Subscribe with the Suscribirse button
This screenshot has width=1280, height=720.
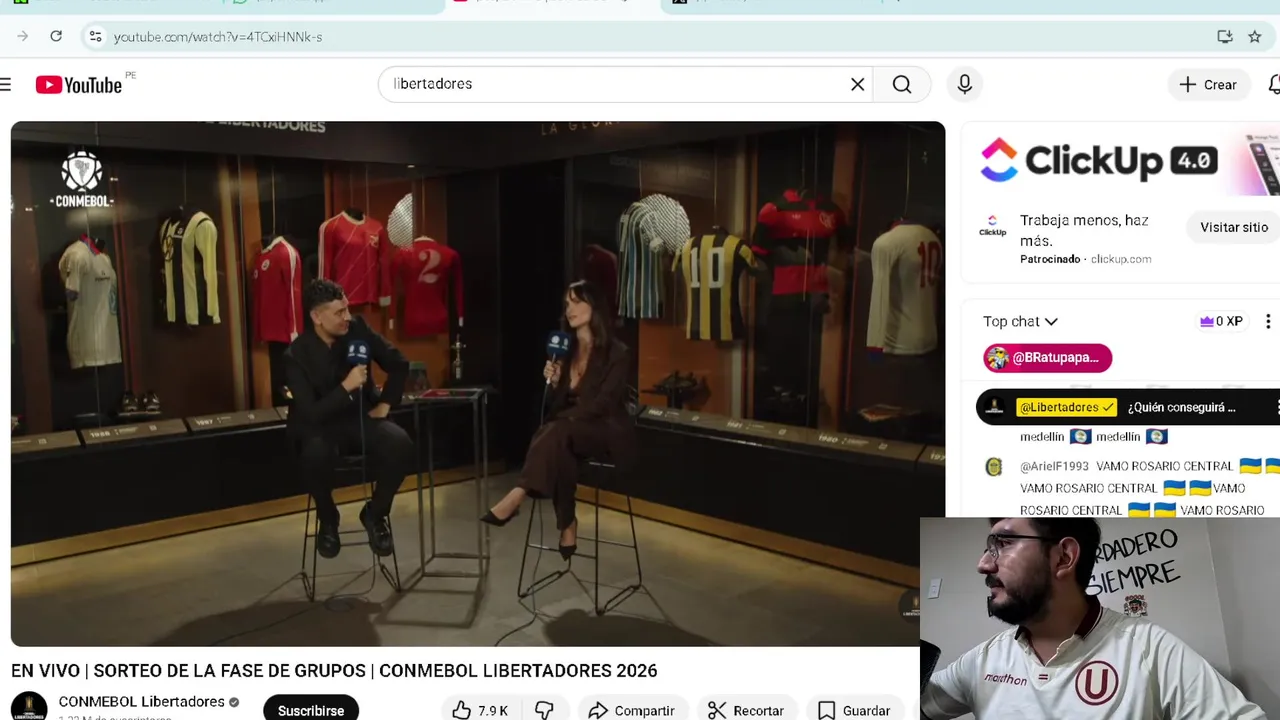click(x=311, y=710)
